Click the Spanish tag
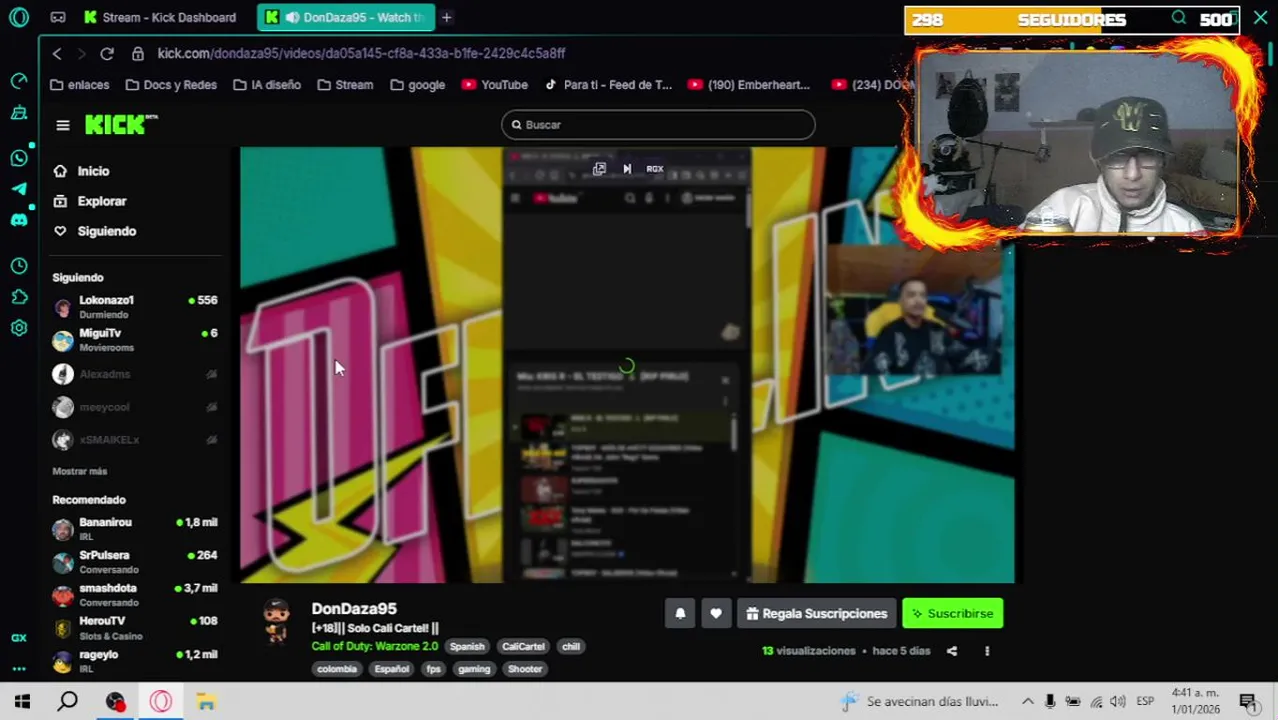Image resolution: width=1278 pixels, height=720 pixels. tap(467, 646)
